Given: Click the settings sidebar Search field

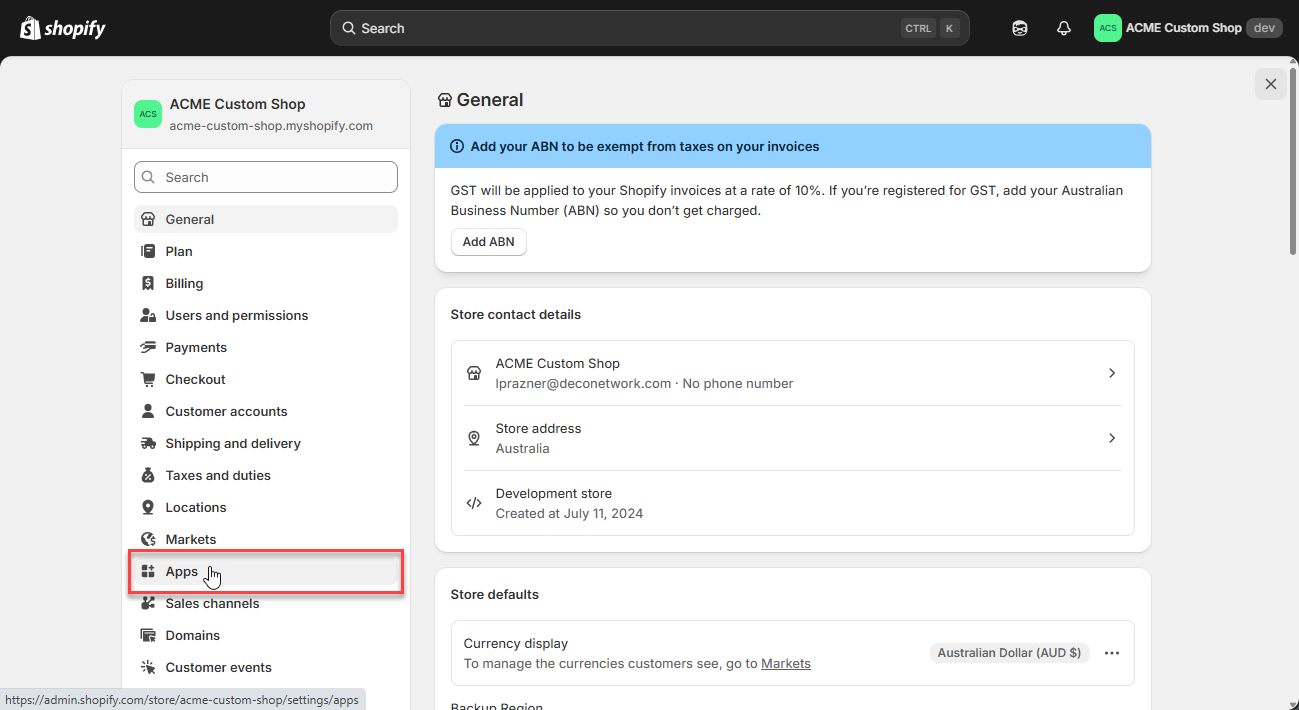Looking at the screenshot, I should coord(266,177).
